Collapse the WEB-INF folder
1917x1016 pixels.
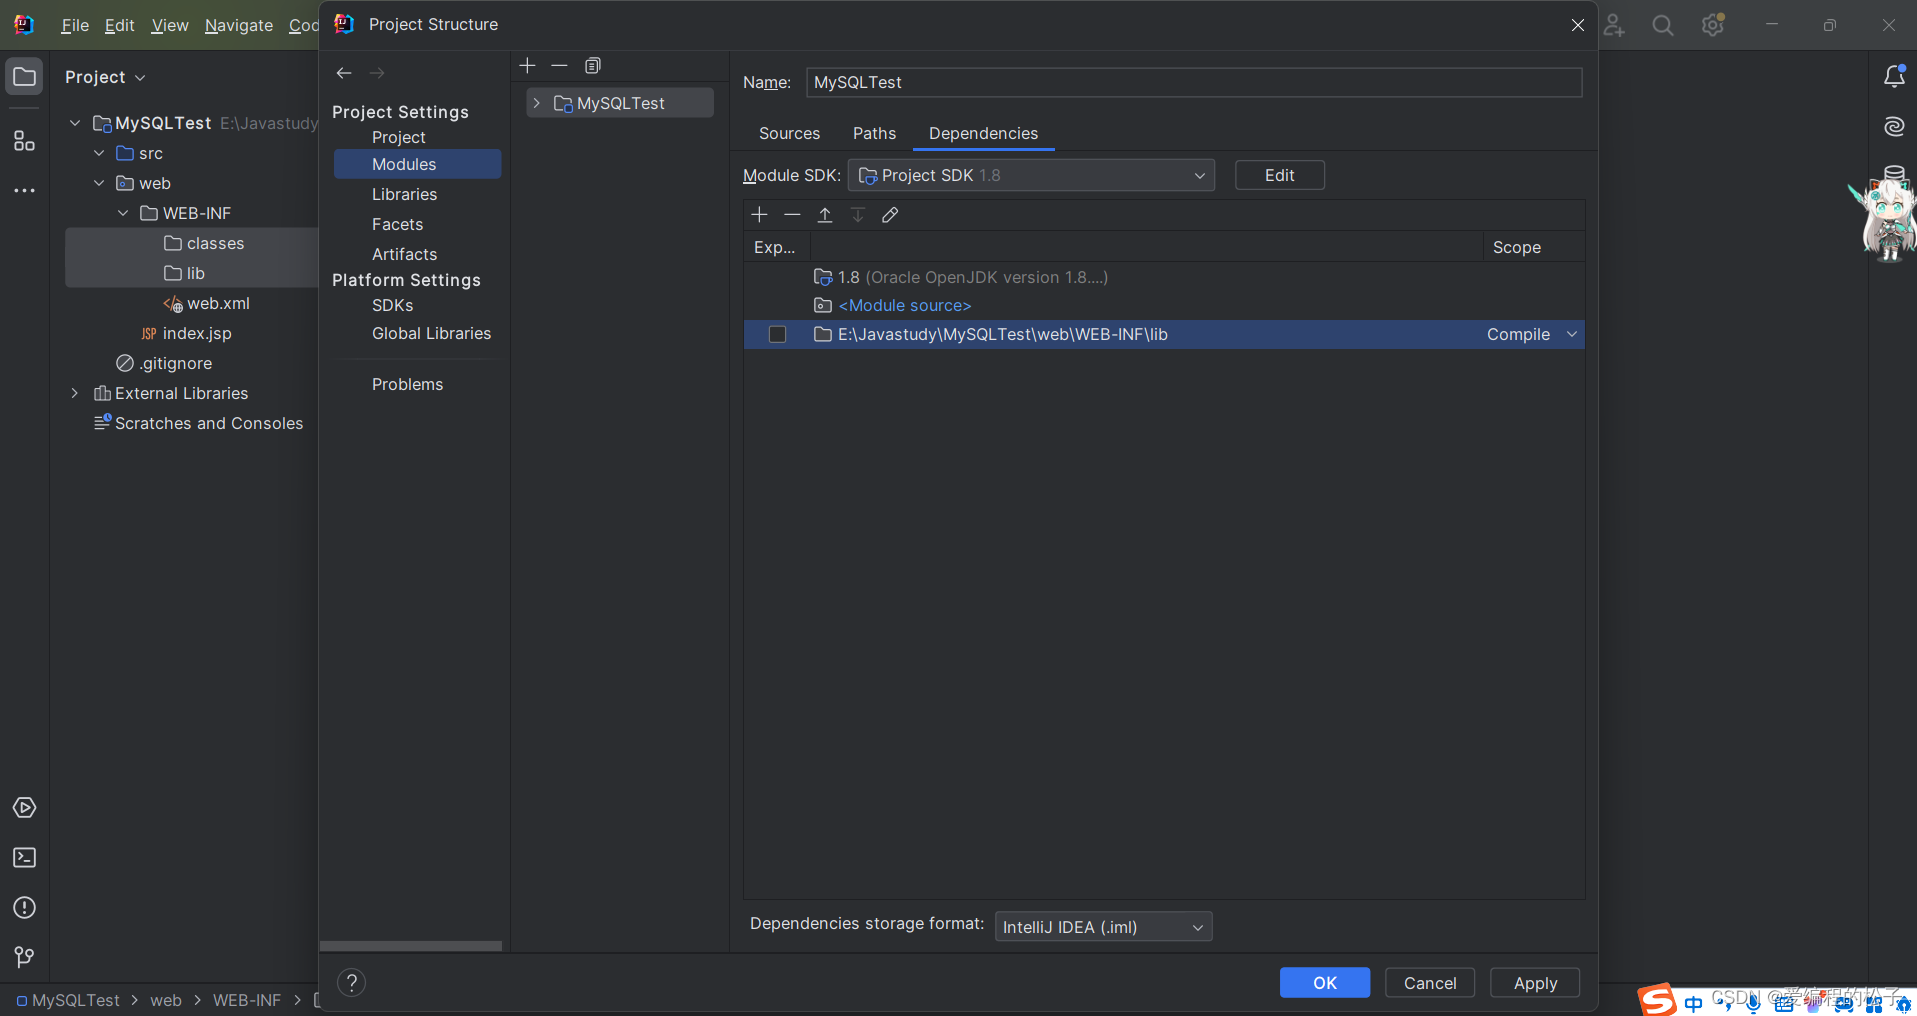pos(123,213)
